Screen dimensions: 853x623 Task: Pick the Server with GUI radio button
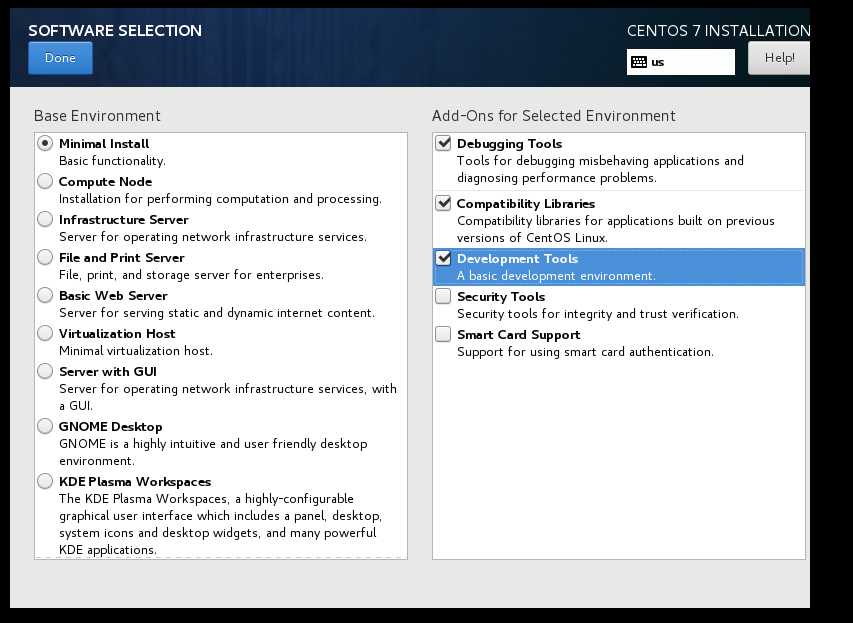[x=45, y=372]
